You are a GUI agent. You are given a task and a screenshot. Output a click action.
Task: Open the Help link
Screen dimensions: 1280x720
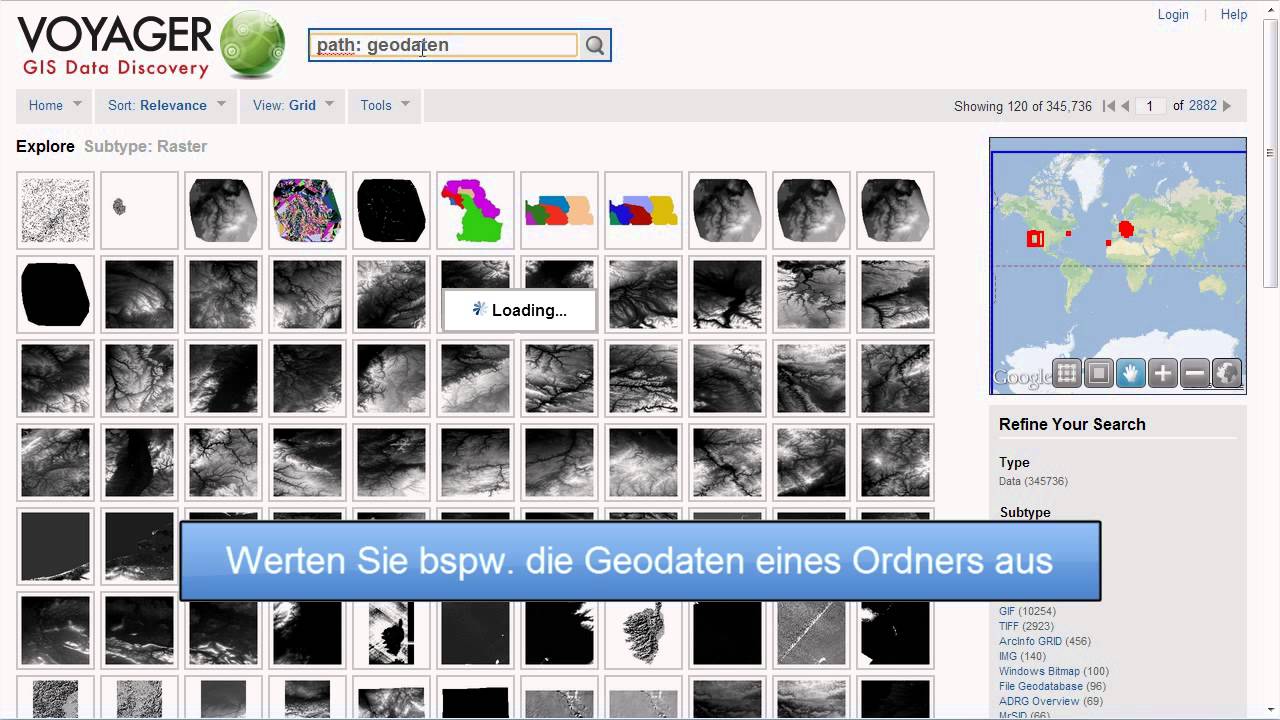click(1234, 15)
